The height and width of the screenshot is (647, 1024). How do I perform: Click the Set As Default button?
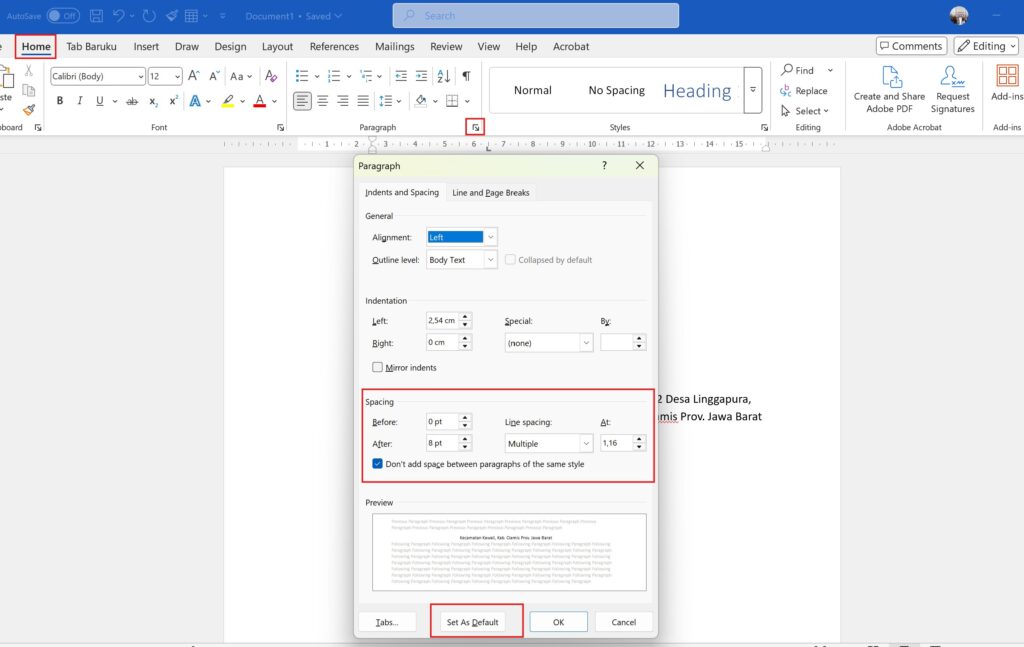pyautogui.click(x=472, y=622)
